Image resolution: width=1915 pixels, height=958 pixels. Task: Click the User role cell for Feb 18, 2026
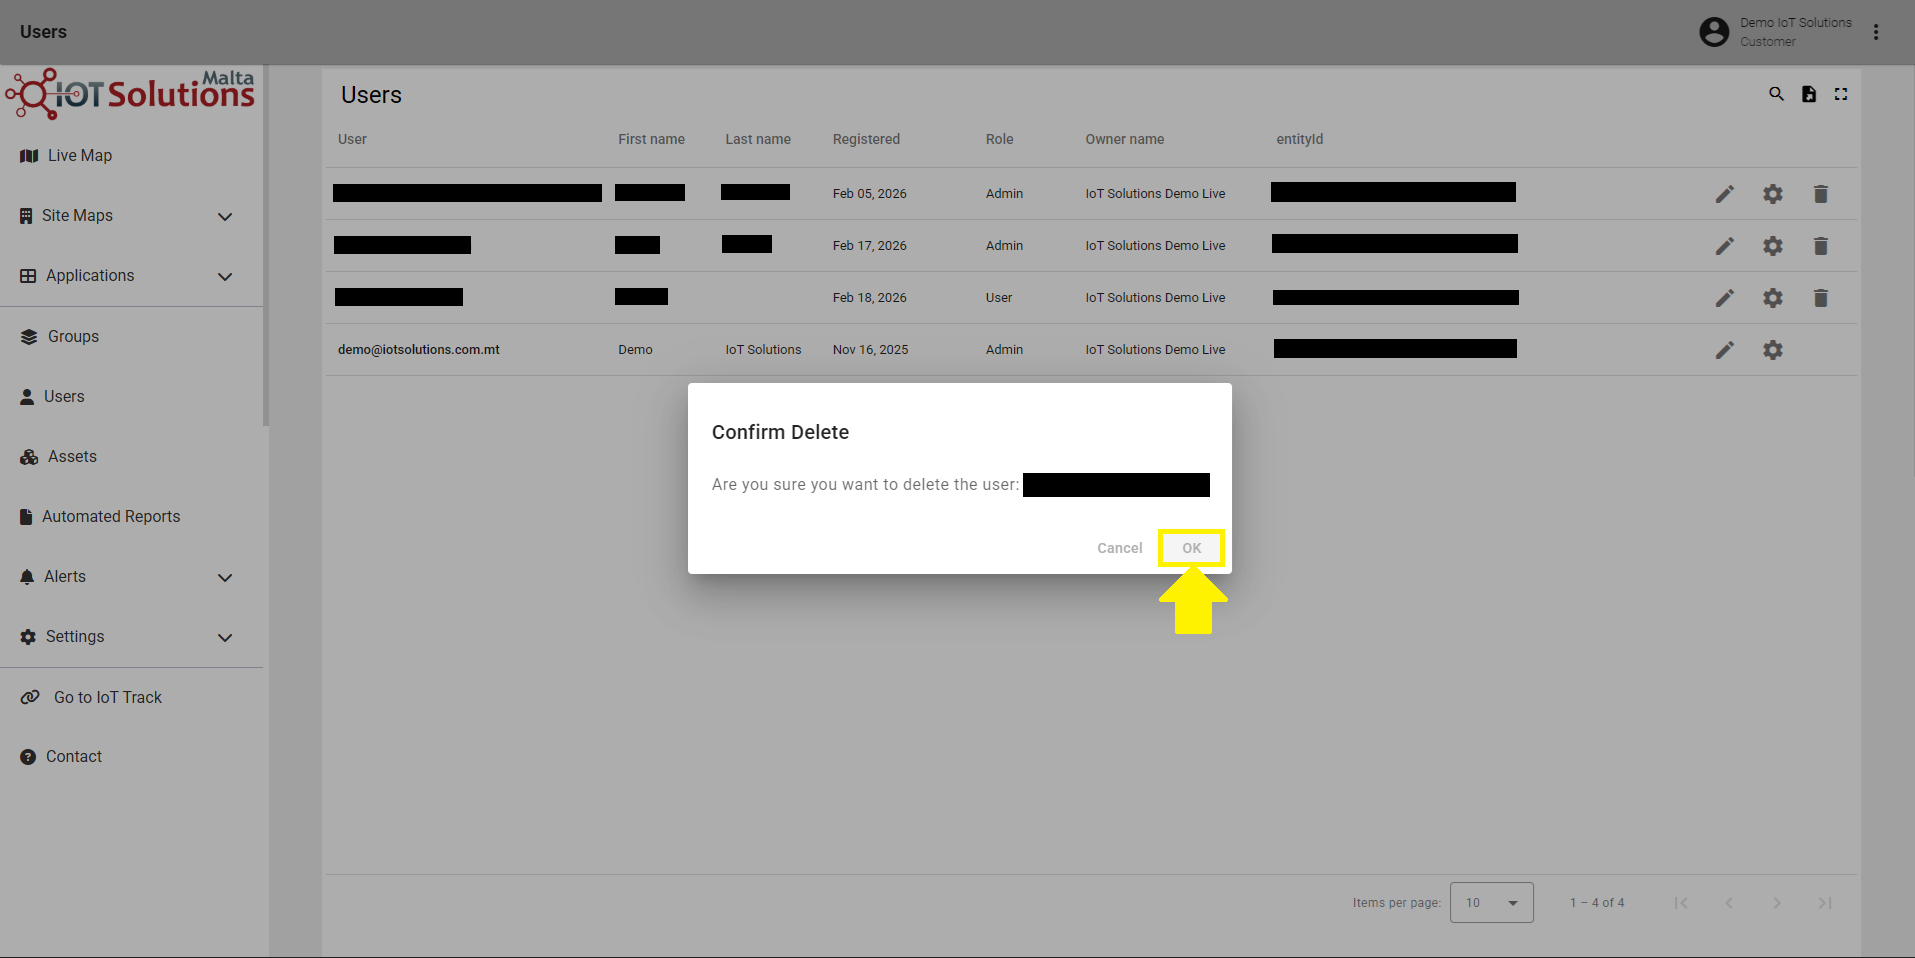pos(998,298)
